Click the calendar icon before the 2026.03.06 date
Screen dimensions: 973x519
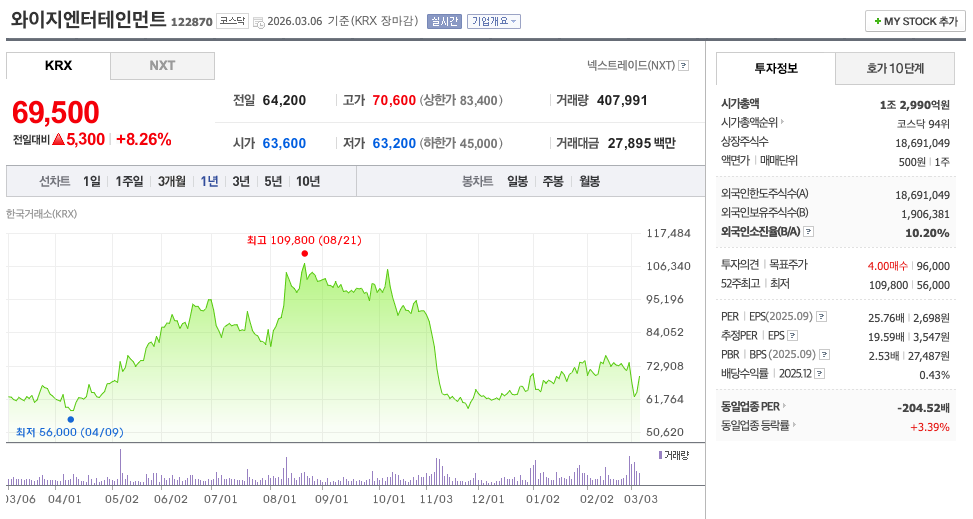click(258, 22)
